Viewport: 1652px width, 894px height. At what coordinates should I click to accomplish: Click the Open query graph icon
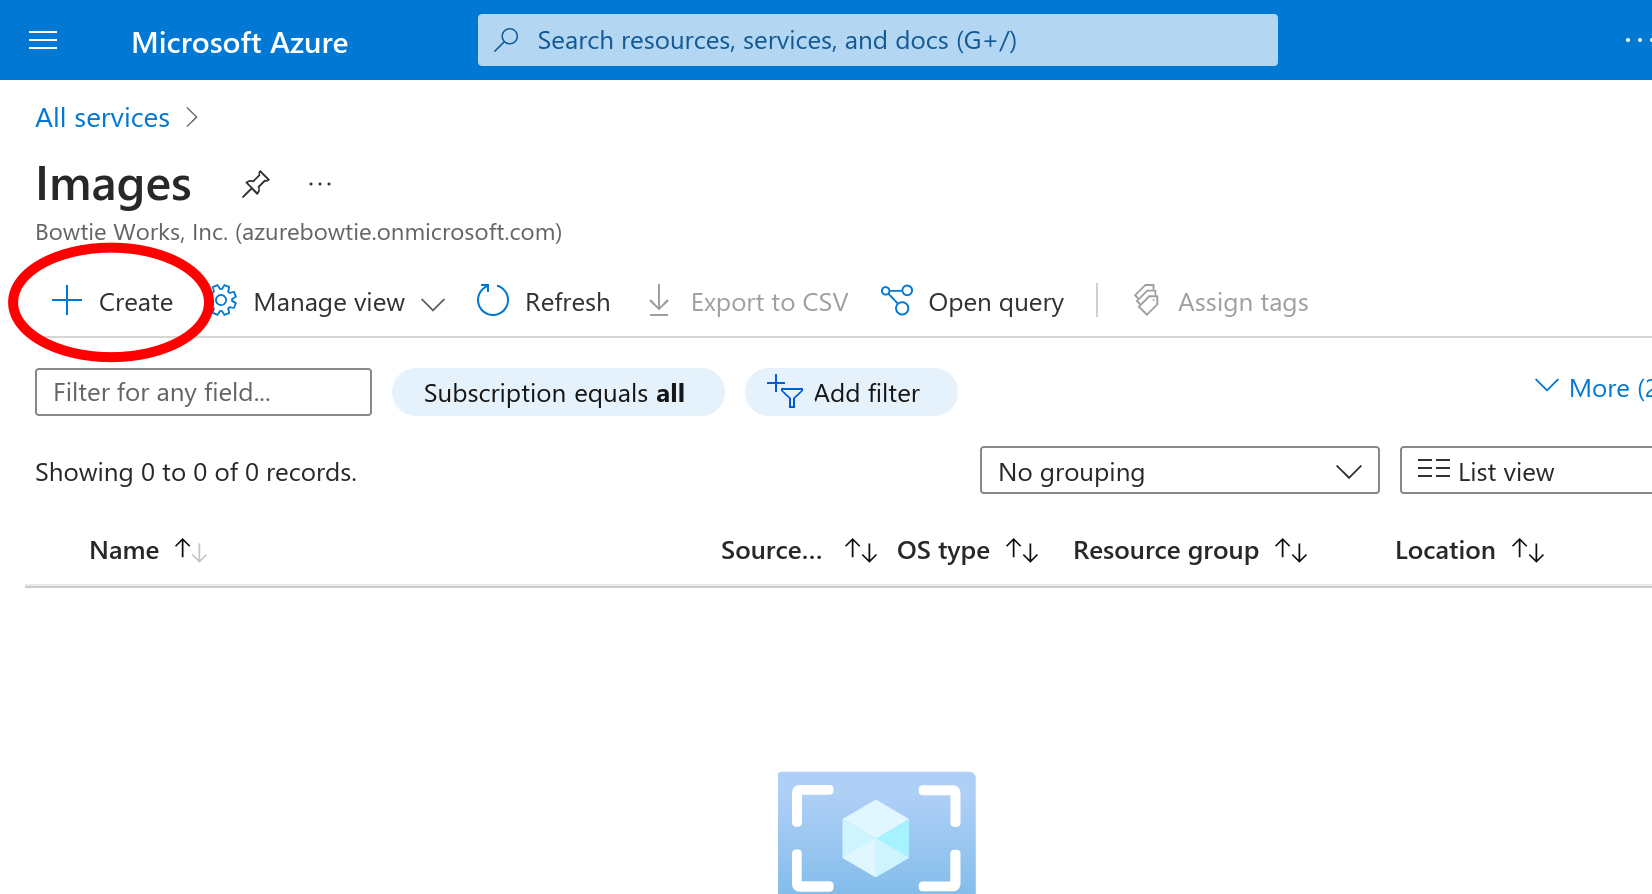click(x=897, y=300)
